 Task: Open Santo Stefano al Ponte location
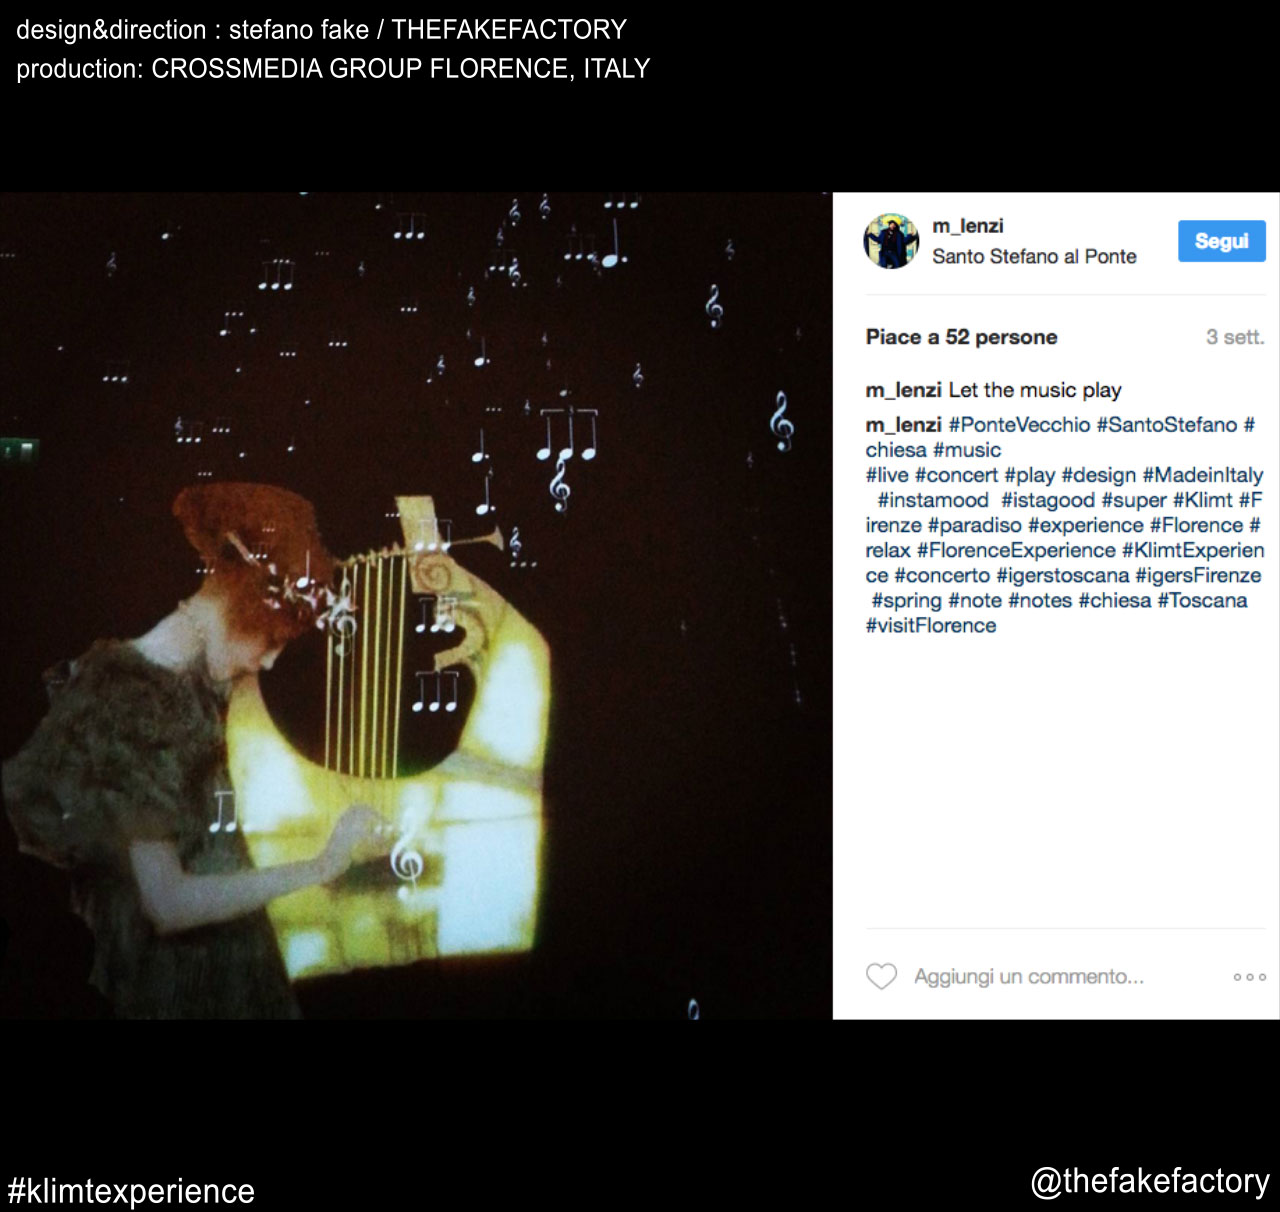1034,256
